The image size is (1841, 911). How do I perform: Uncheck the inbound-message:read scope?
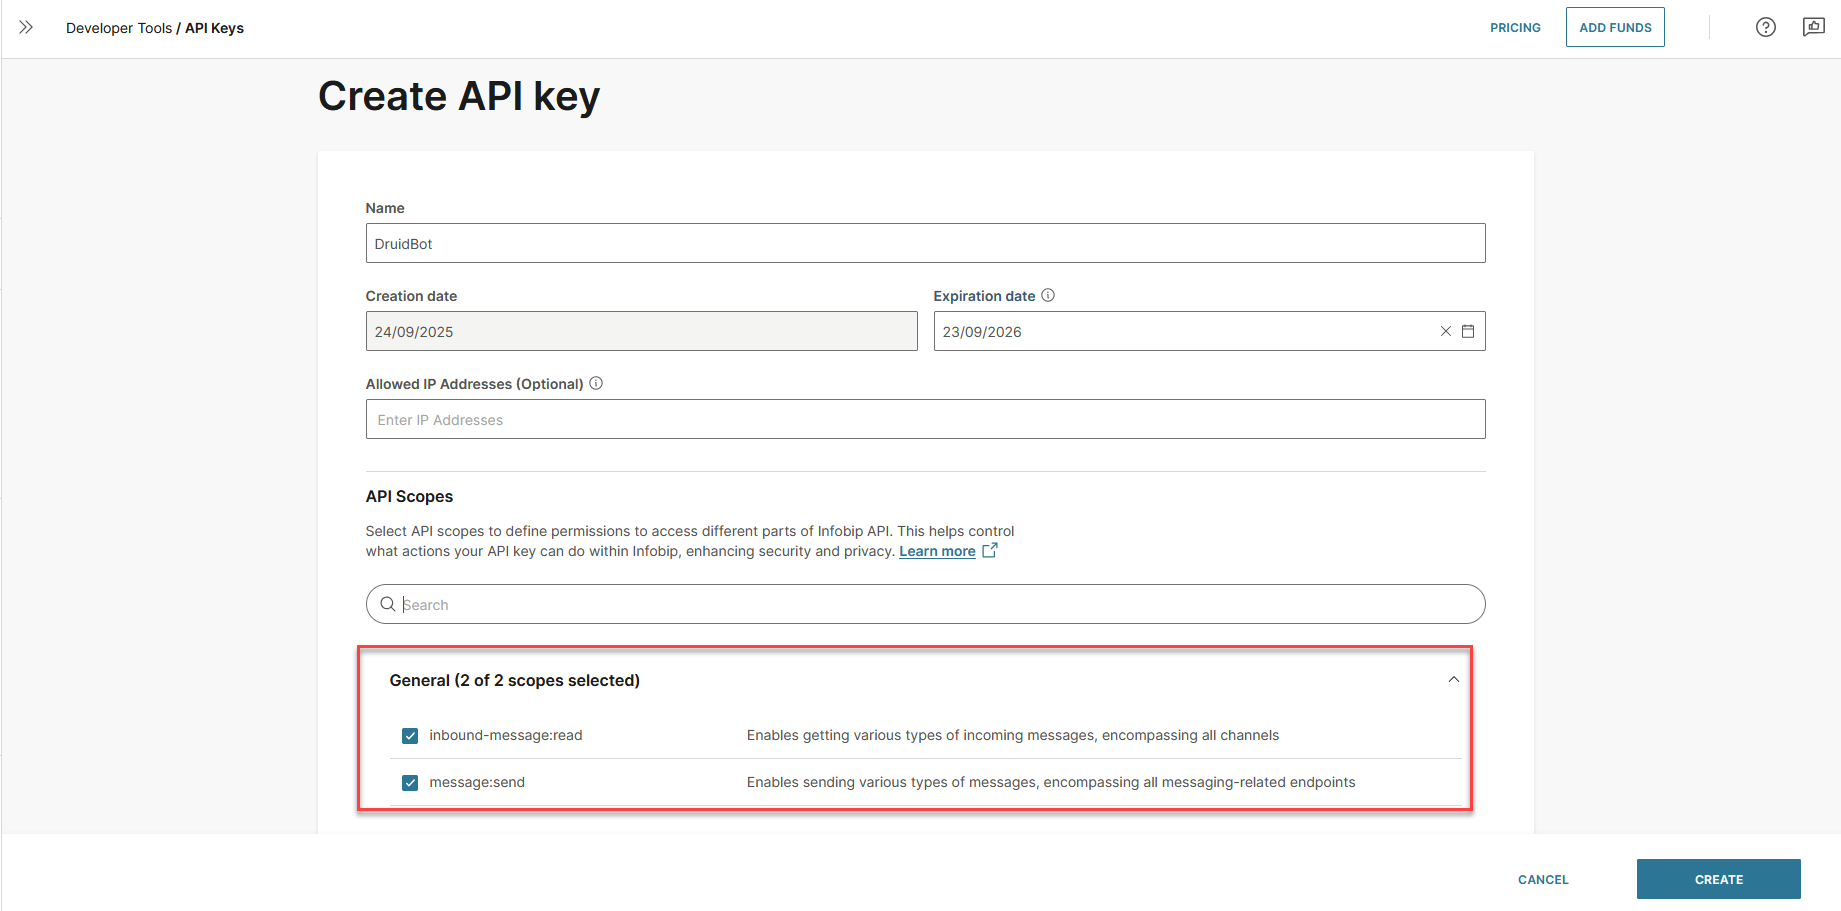click(410, 736)
